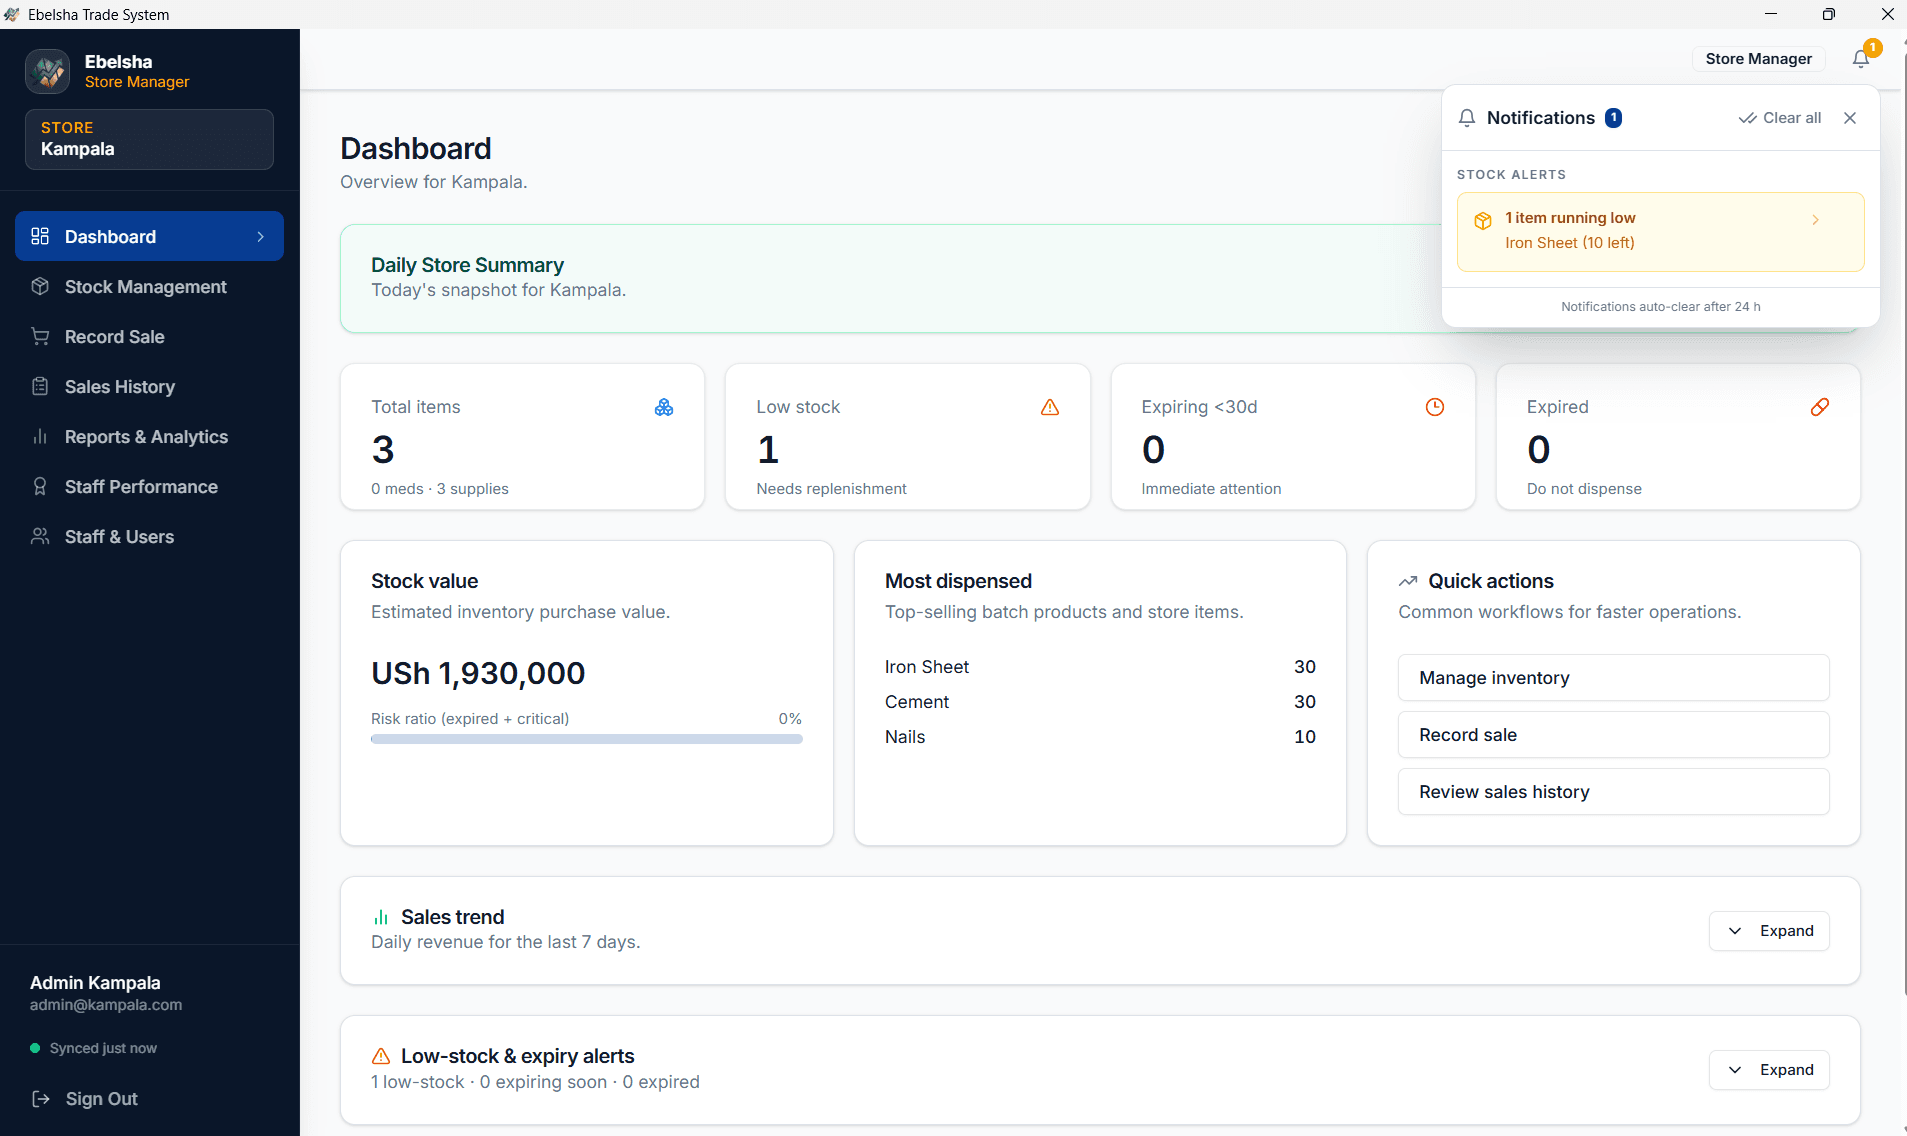
Task: Open the STORE Kampala selector
Action: coord(149,139)
